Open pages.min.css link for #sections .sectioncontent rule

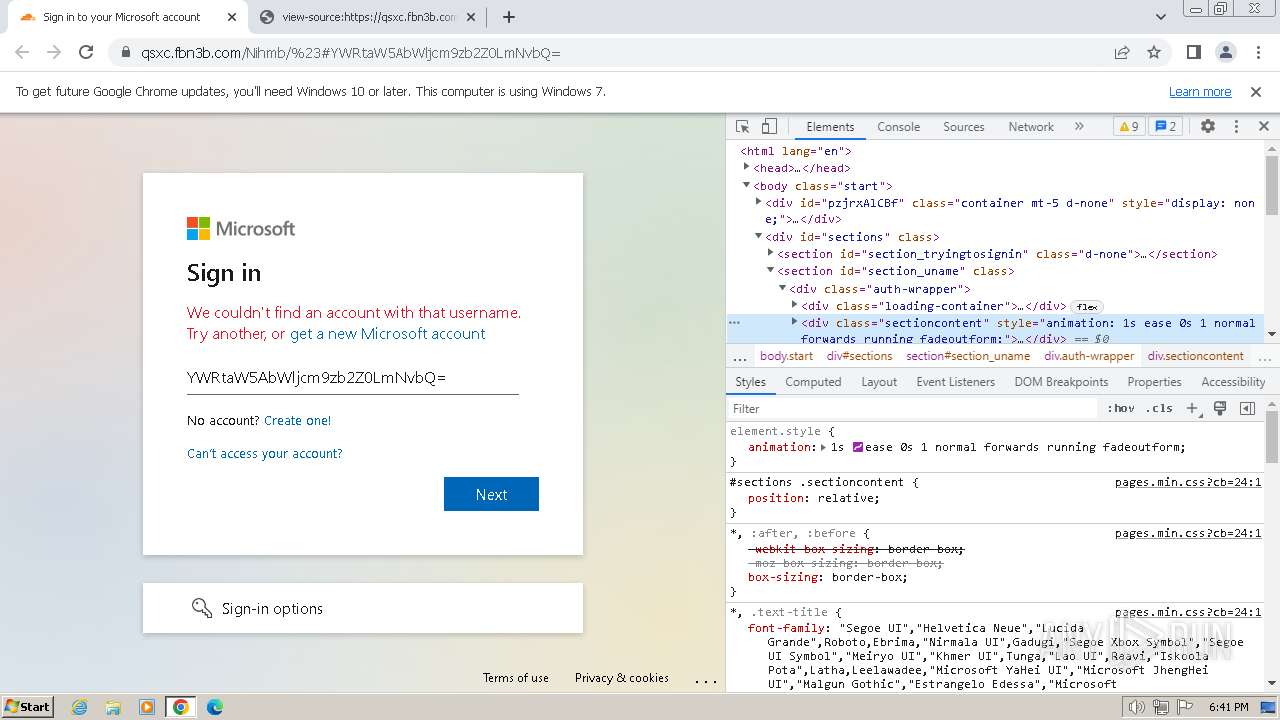coord(1188,482)
